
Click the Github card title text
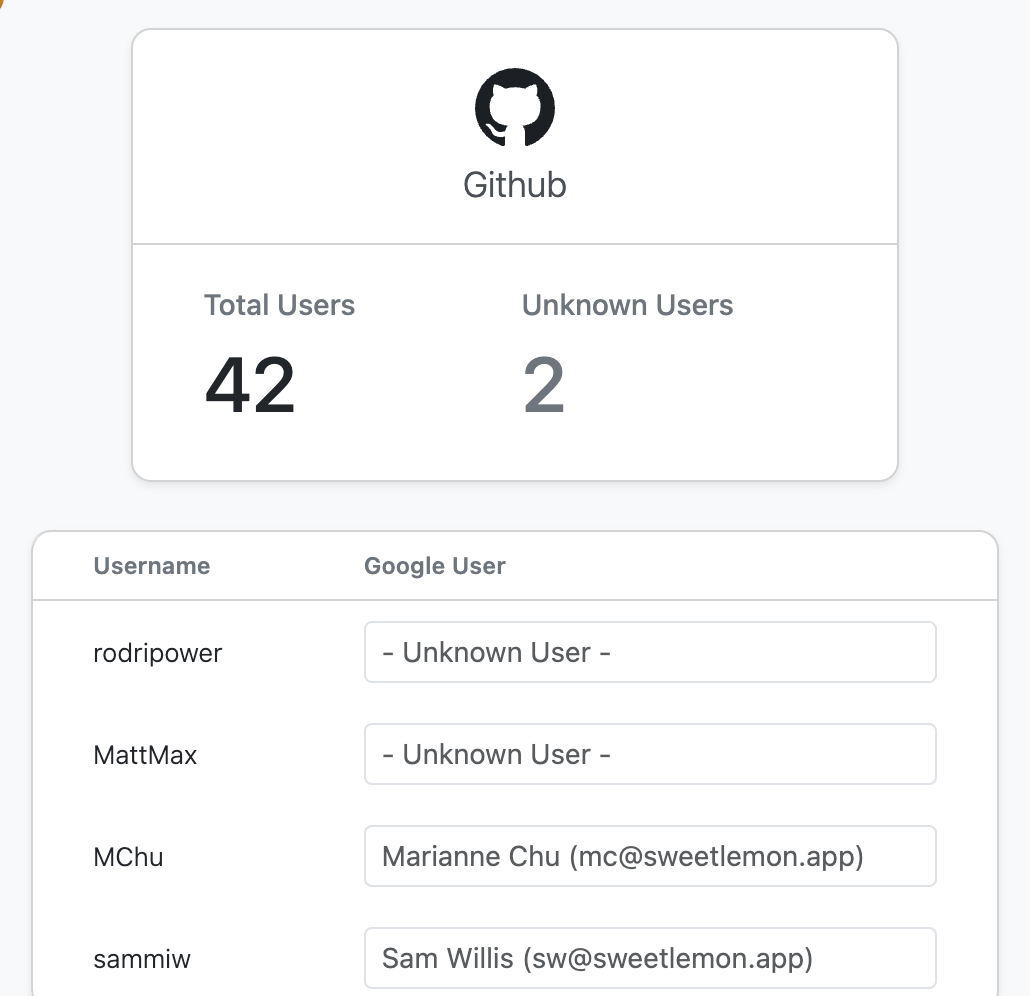point(515,185)
